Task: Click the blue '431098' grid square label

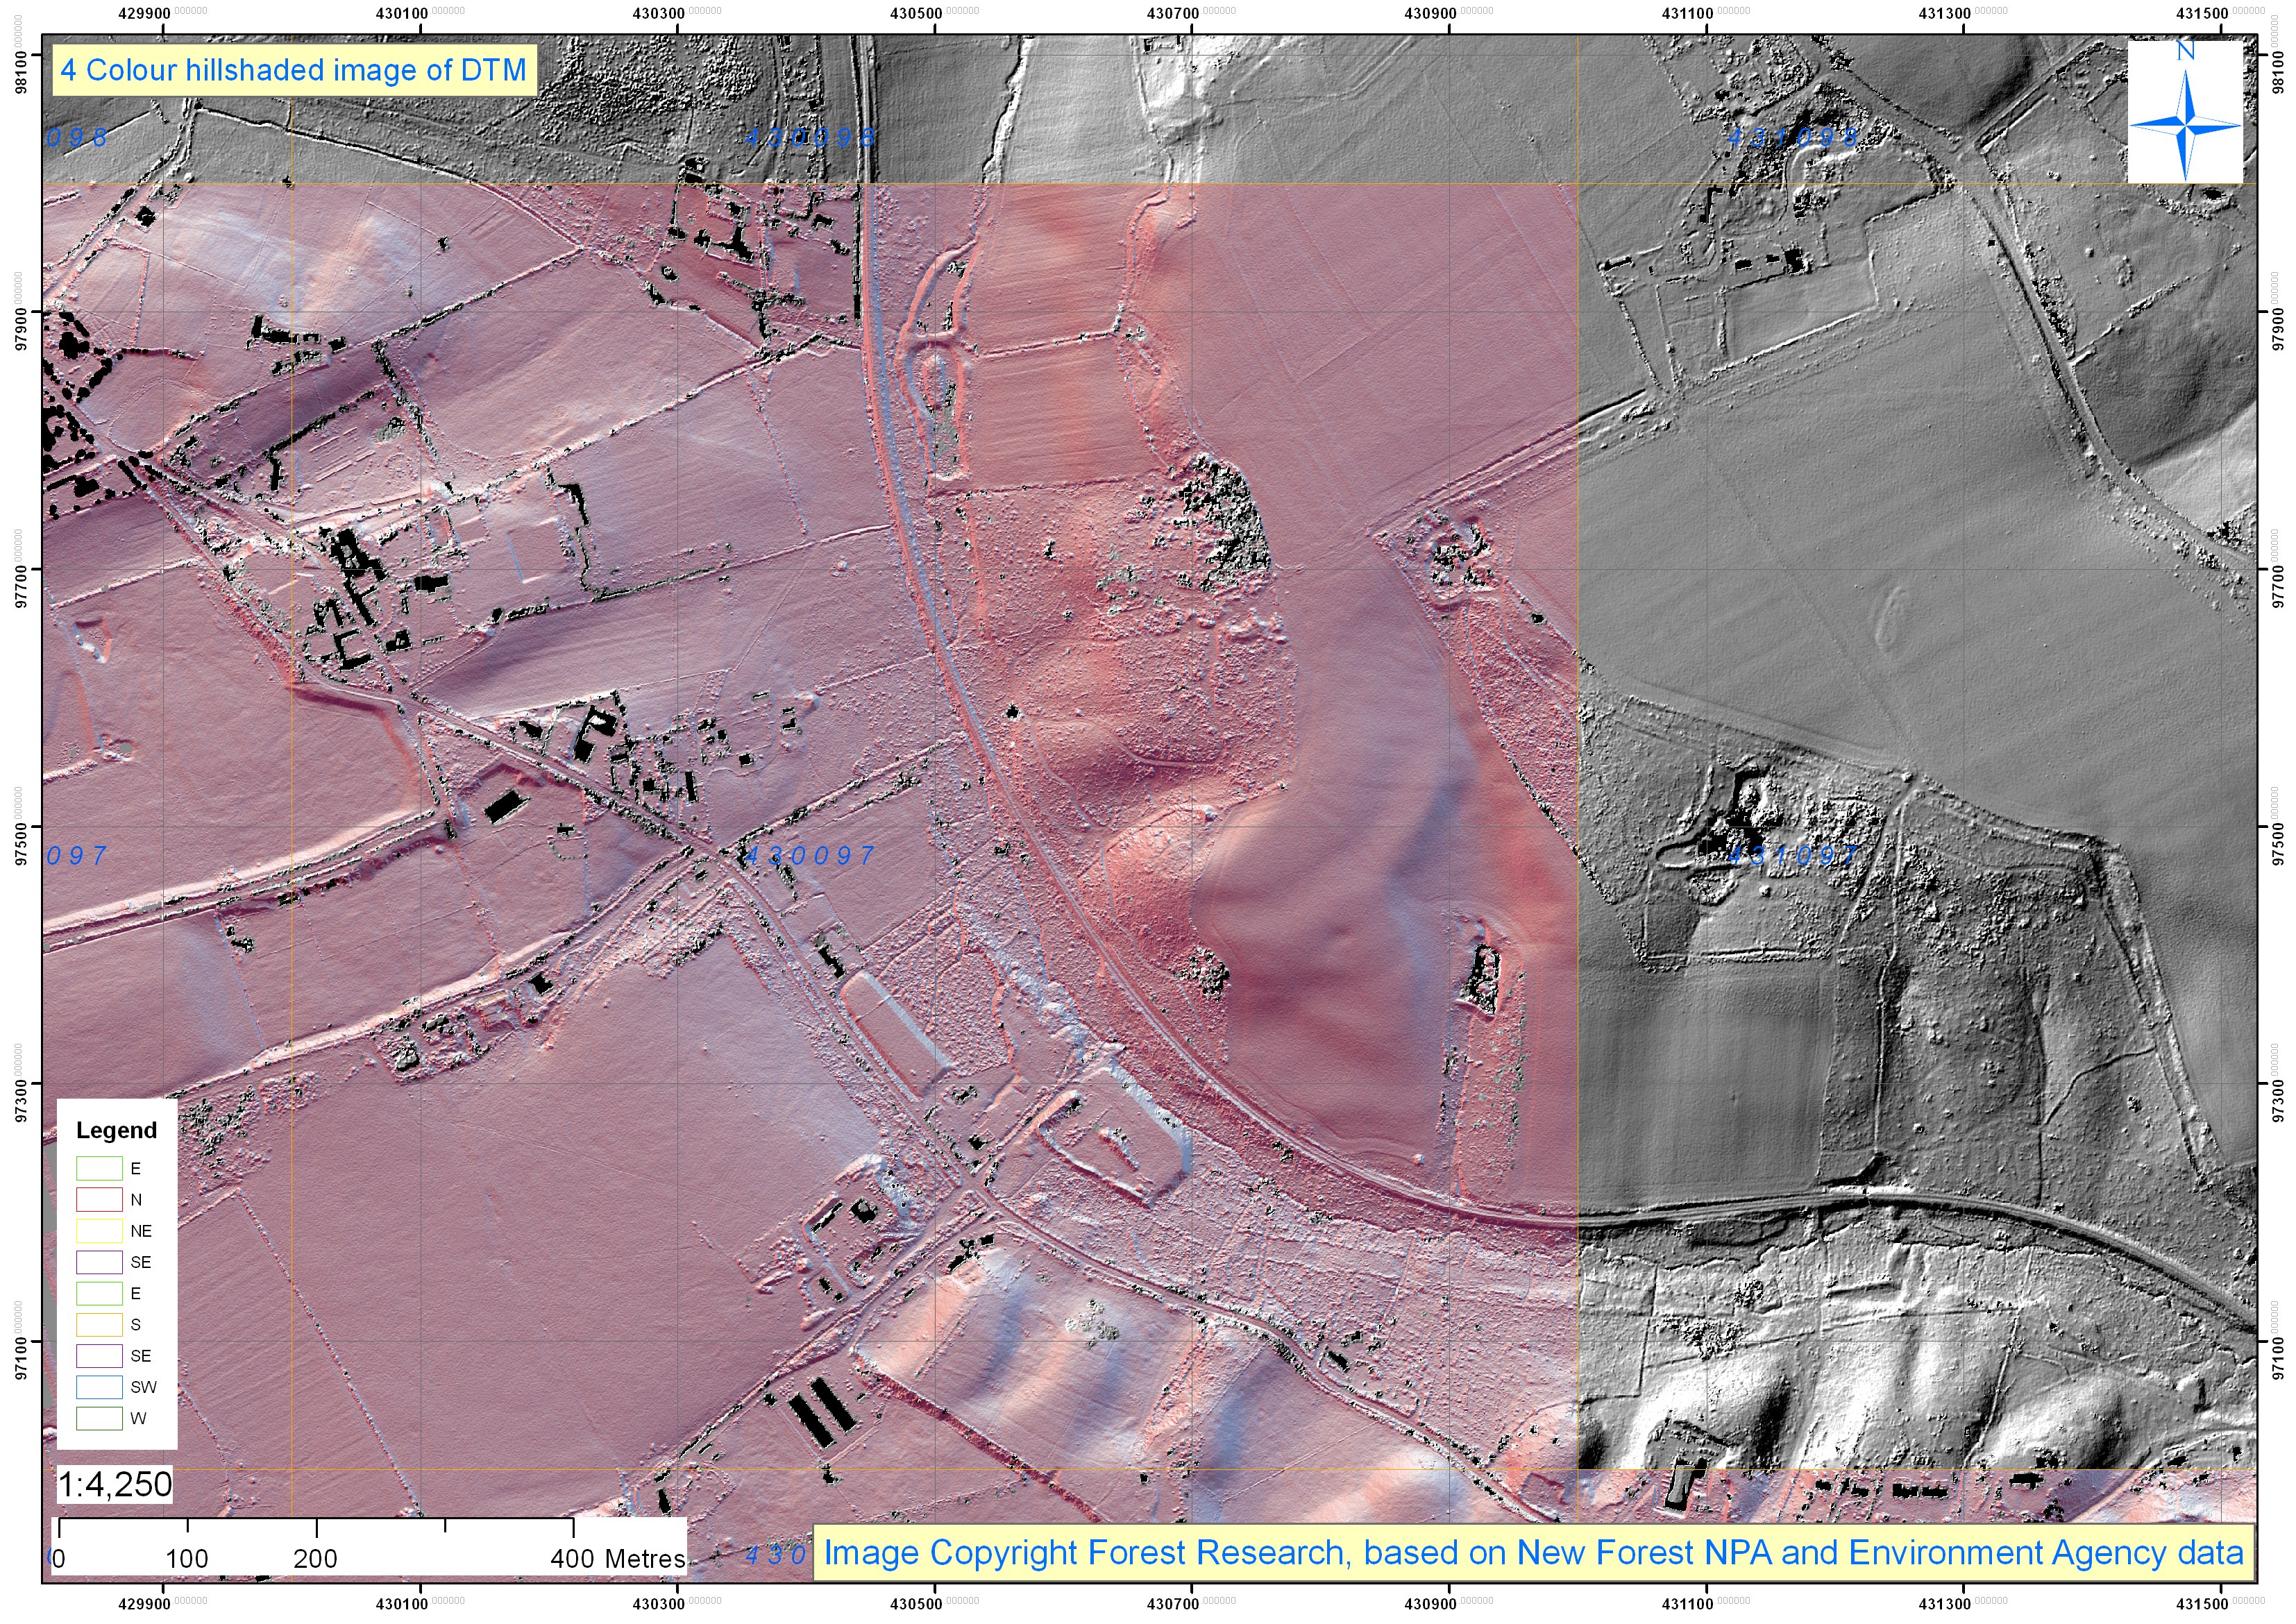Action: tap(1794, 137)
